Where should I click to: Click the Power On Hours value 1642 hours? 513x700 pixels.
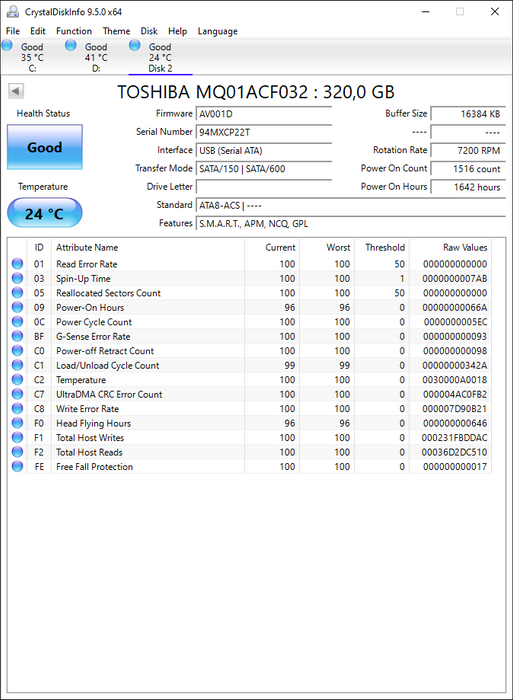coord(468,187)
